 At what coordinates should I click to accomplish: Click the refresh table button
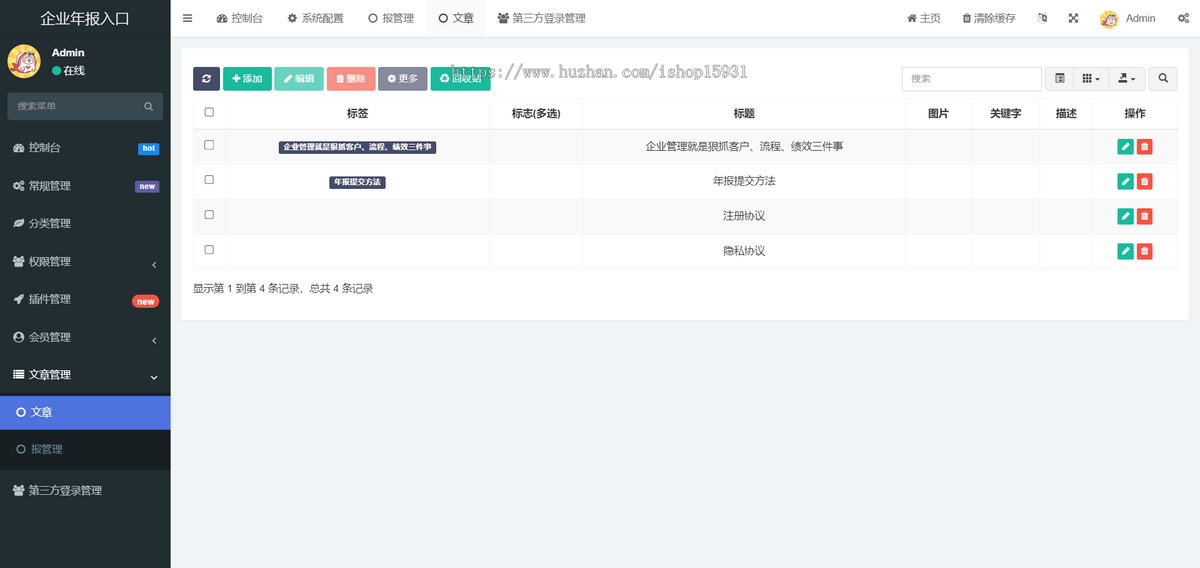(x=206, y=79)
